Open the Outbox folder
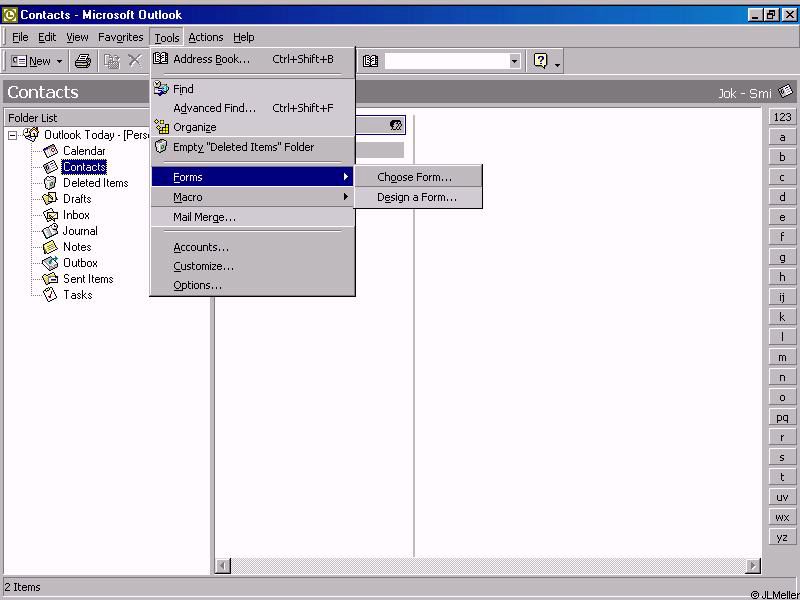The width and height of the screenshot is (800, 600). tap(80, 263)
